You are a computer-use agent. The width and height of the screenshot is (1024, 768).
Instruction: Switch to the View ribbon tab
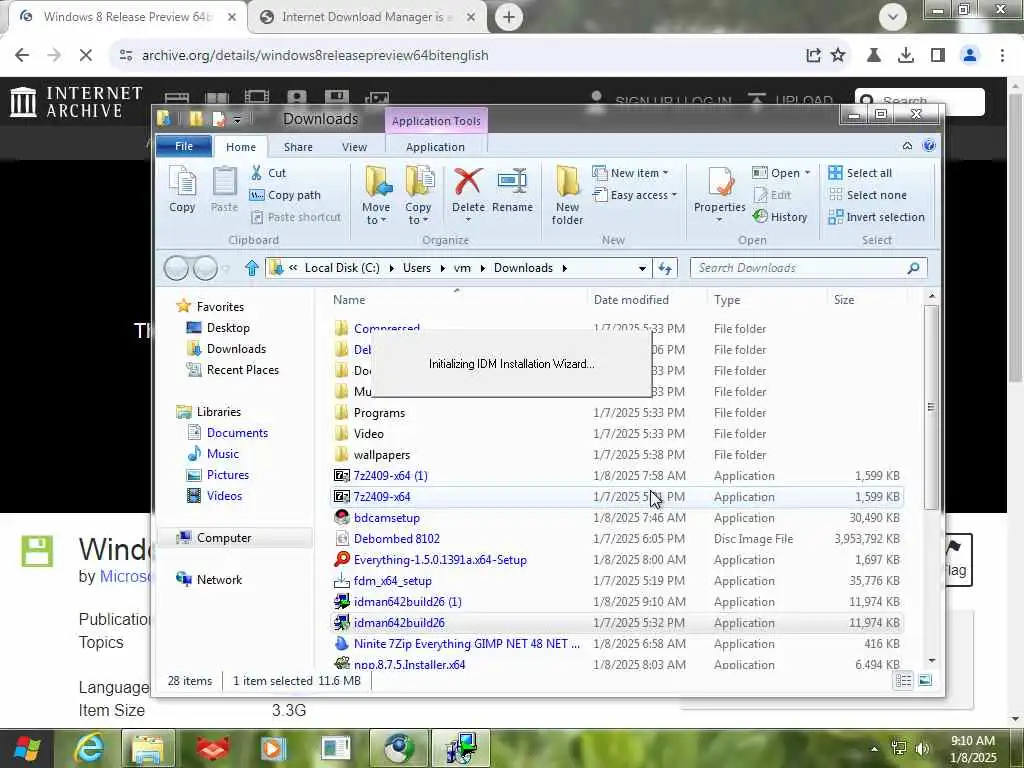click(354, 147)
